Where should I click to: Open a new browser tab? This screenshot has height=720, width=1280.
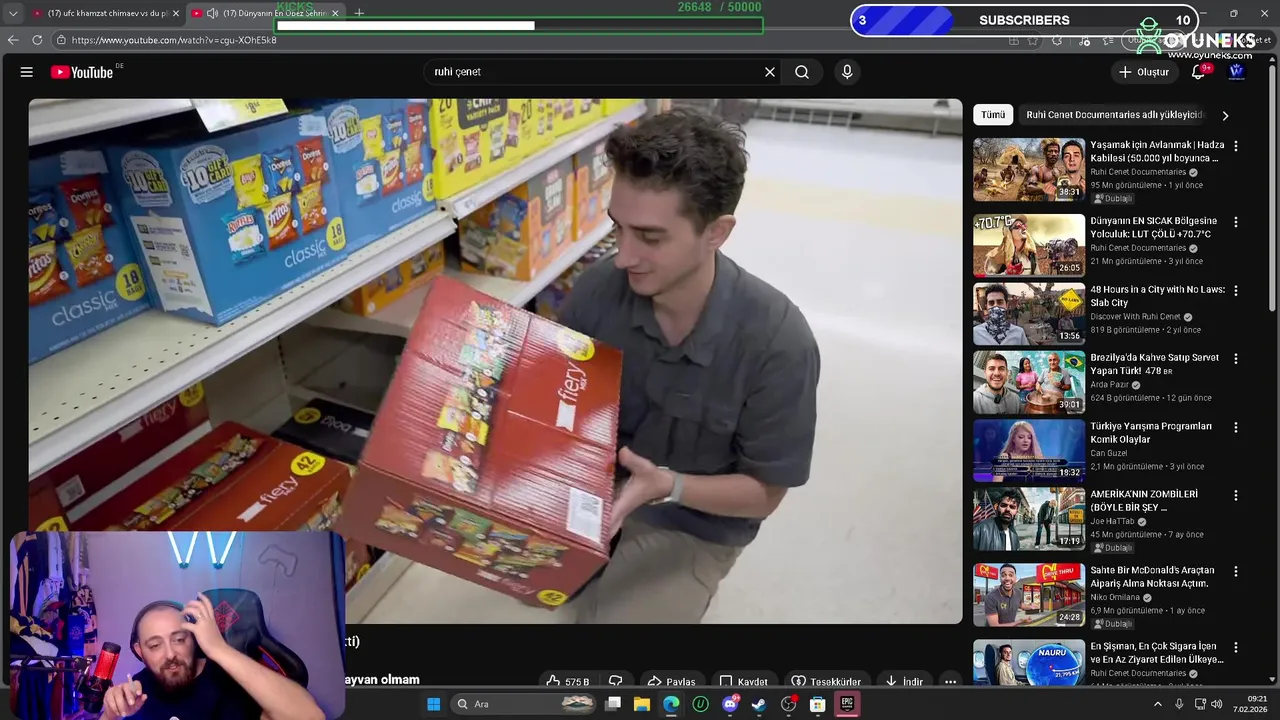(x=359, y=13)
